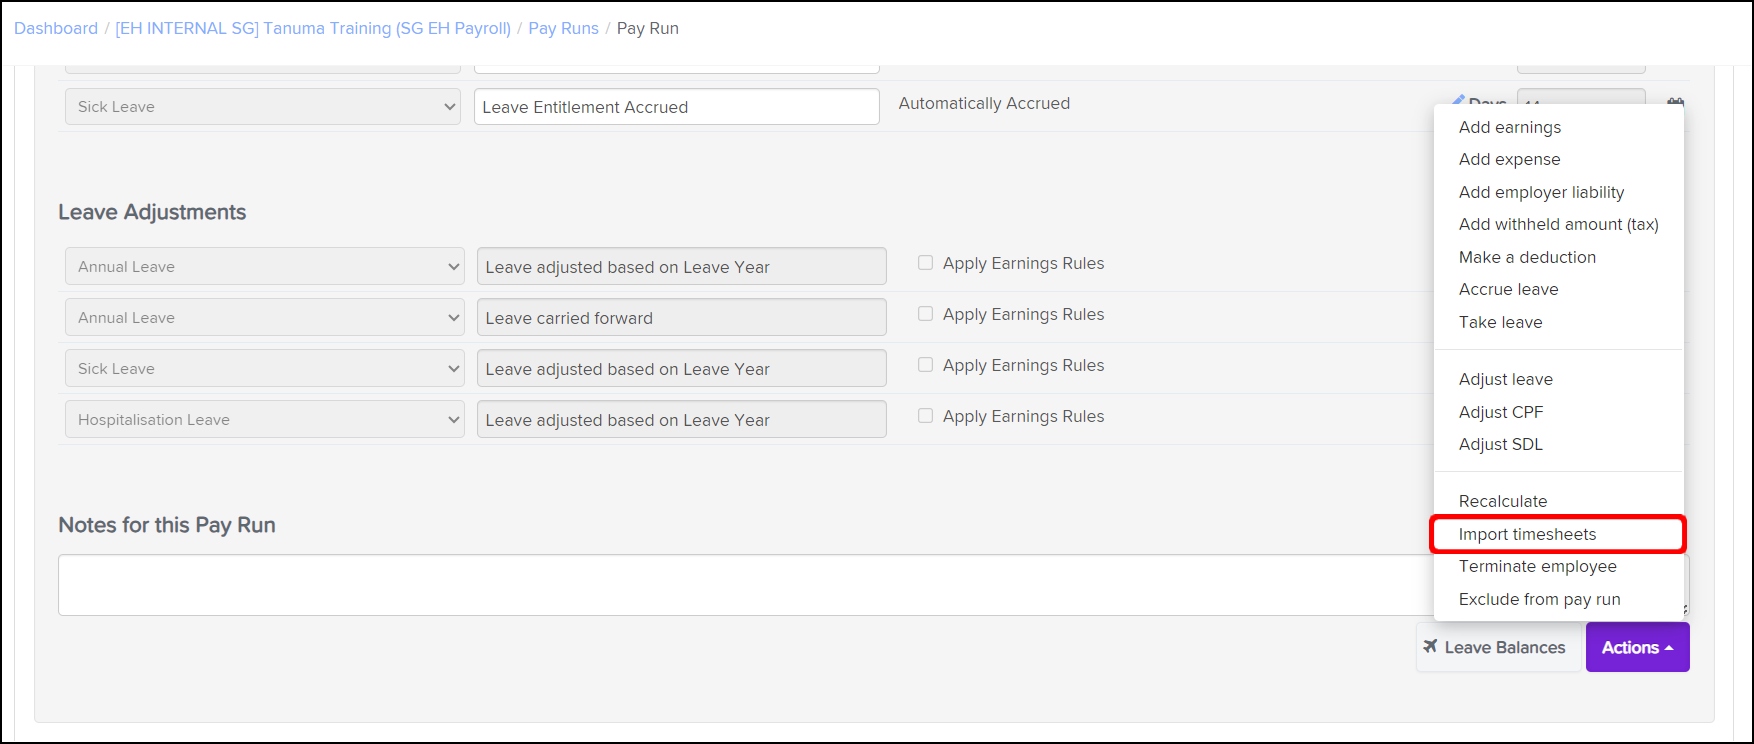Click Annual Leave's Leave adjusted based on Leave Year field

tap(681, 266)
